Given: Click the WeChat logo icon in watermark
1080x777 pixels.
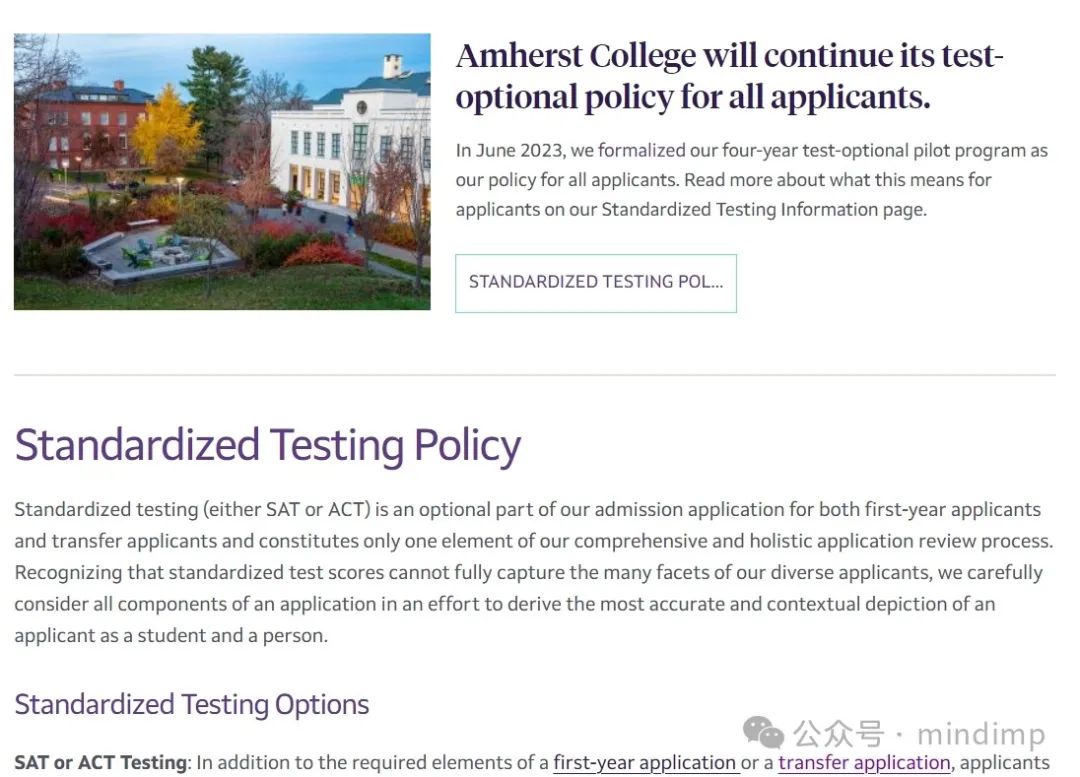Looking at the screenshot, I should (x=763, y=732).
